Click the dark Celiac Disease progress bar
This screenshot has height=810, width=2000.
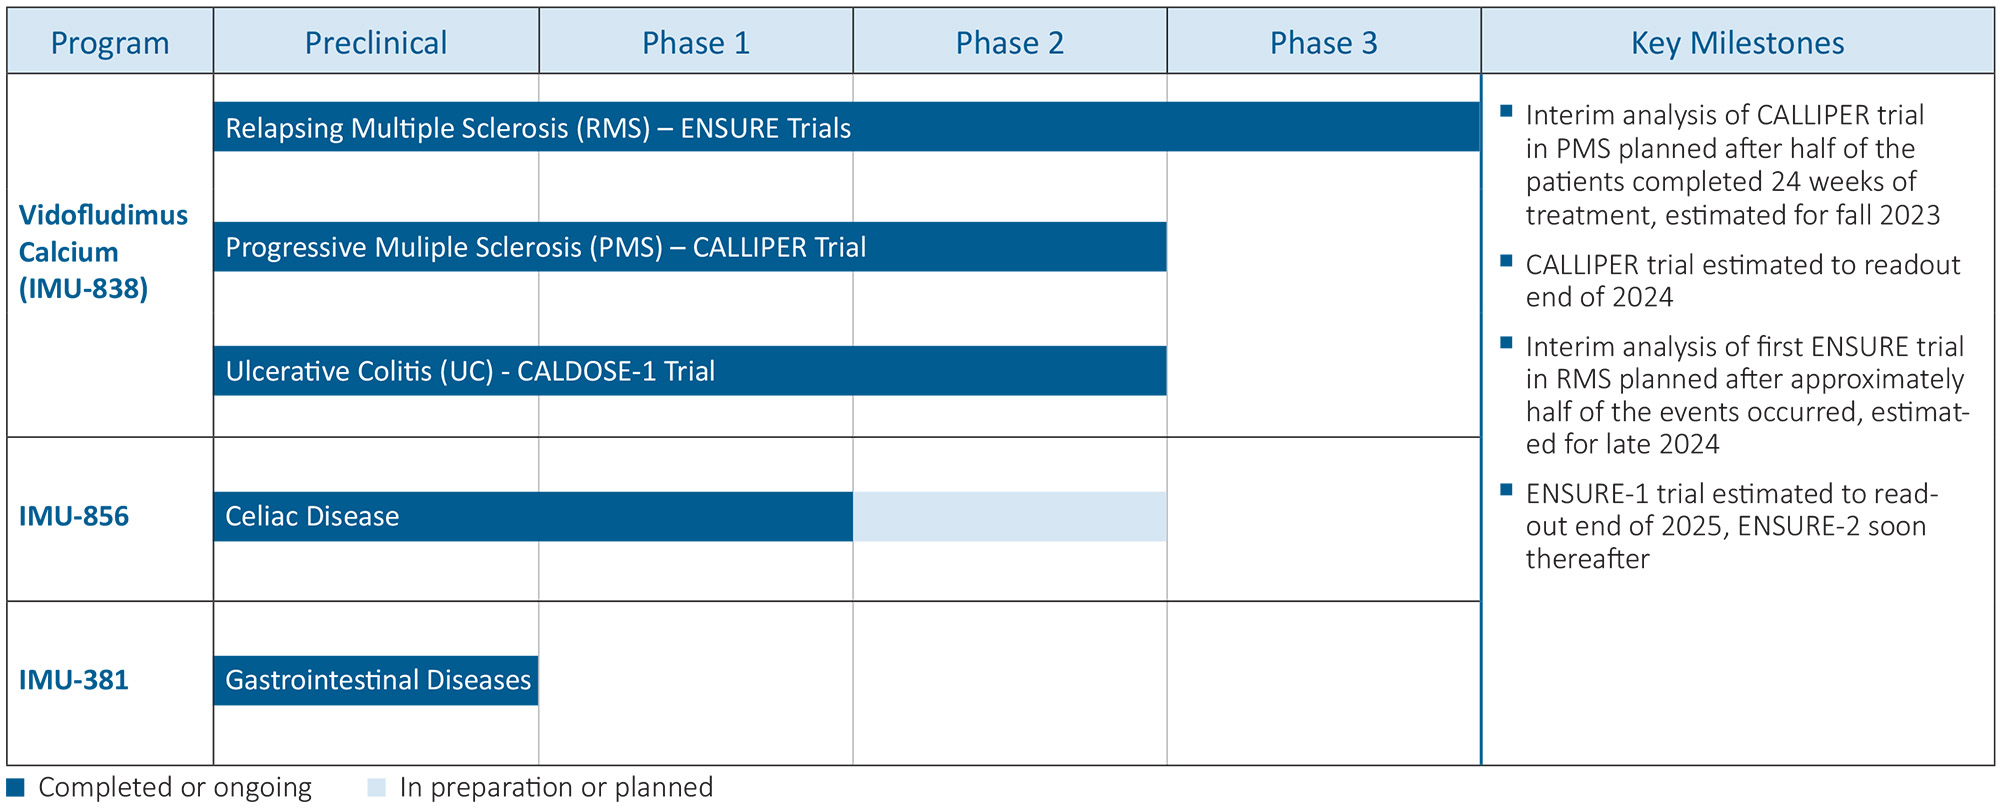(532, 516)
